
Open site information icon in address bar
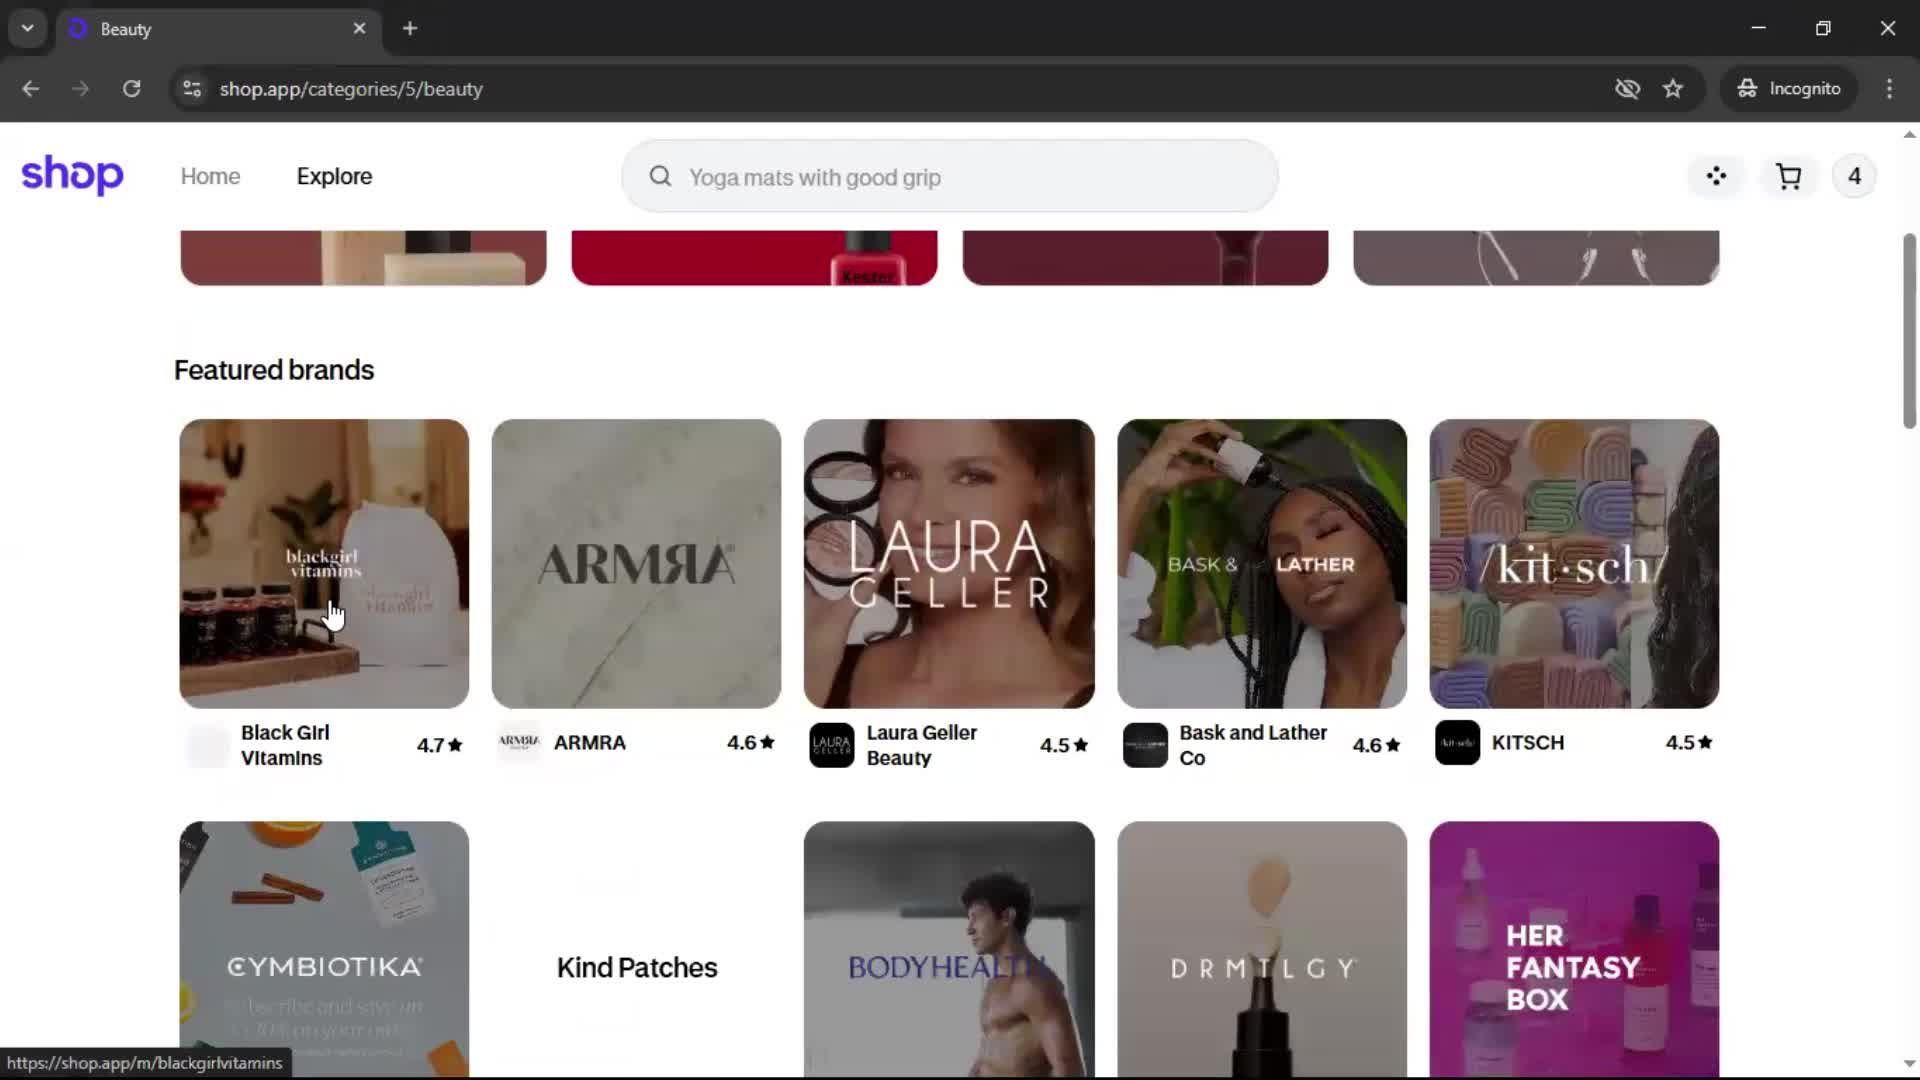(192, 89)
